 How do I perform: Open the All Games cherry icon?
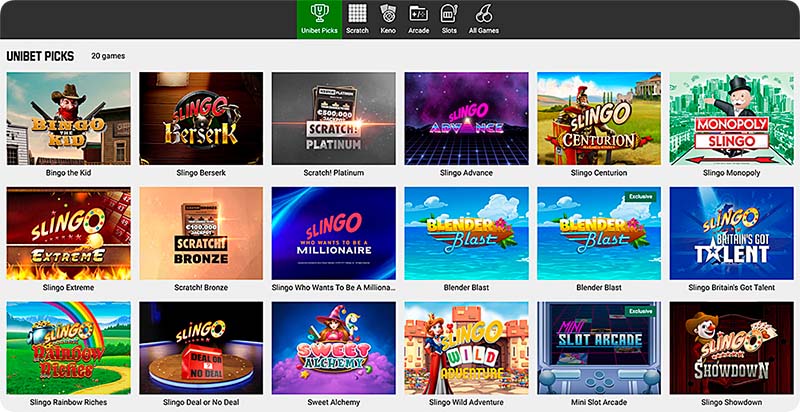[484, 13]
